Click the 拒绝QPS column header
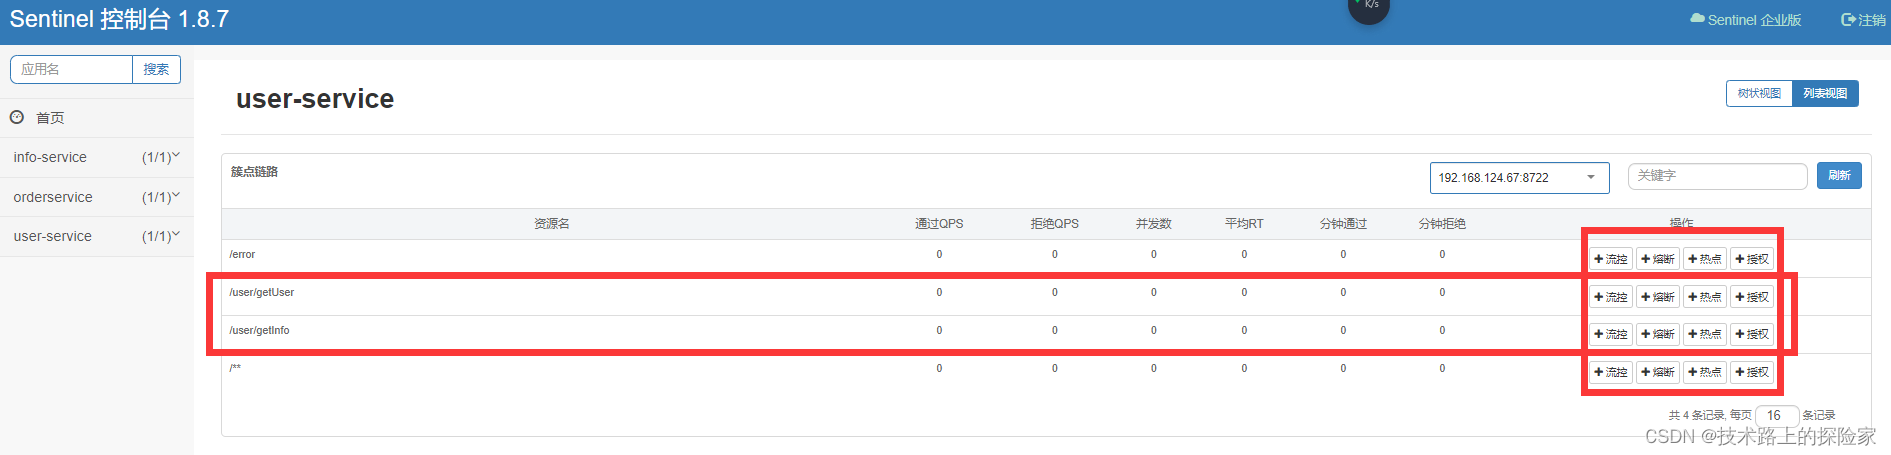This screenshot has height=455, width=1891. pyautogui.click(x=1054, y=224)
